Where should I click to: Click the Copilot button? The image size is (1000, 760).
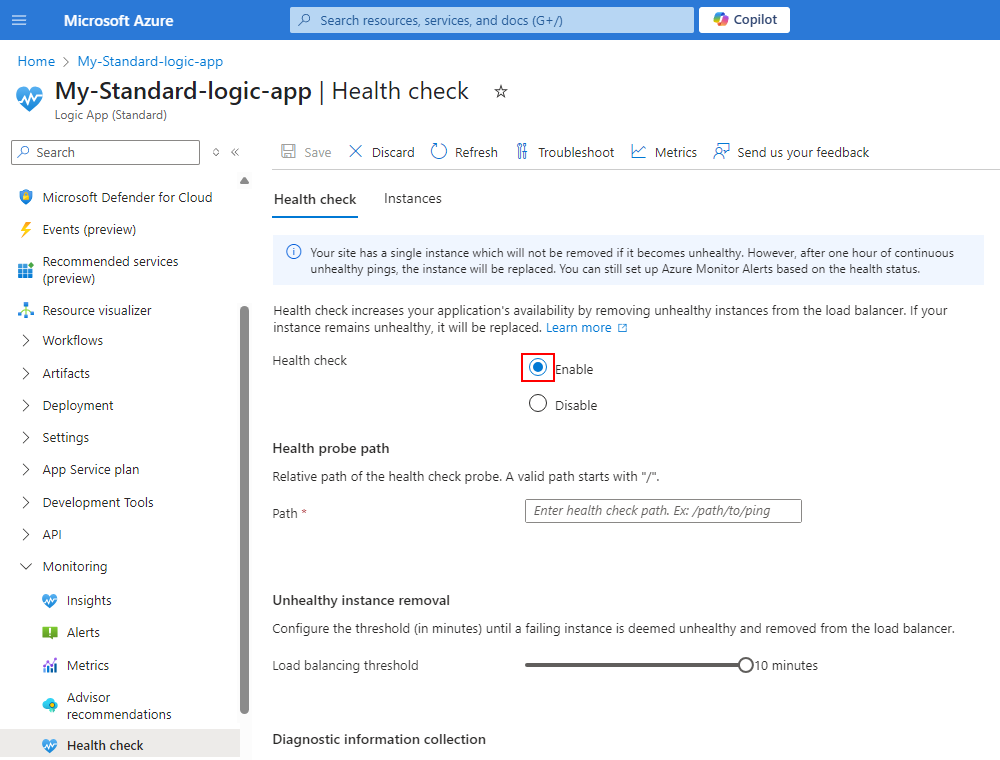coord(744,20)
